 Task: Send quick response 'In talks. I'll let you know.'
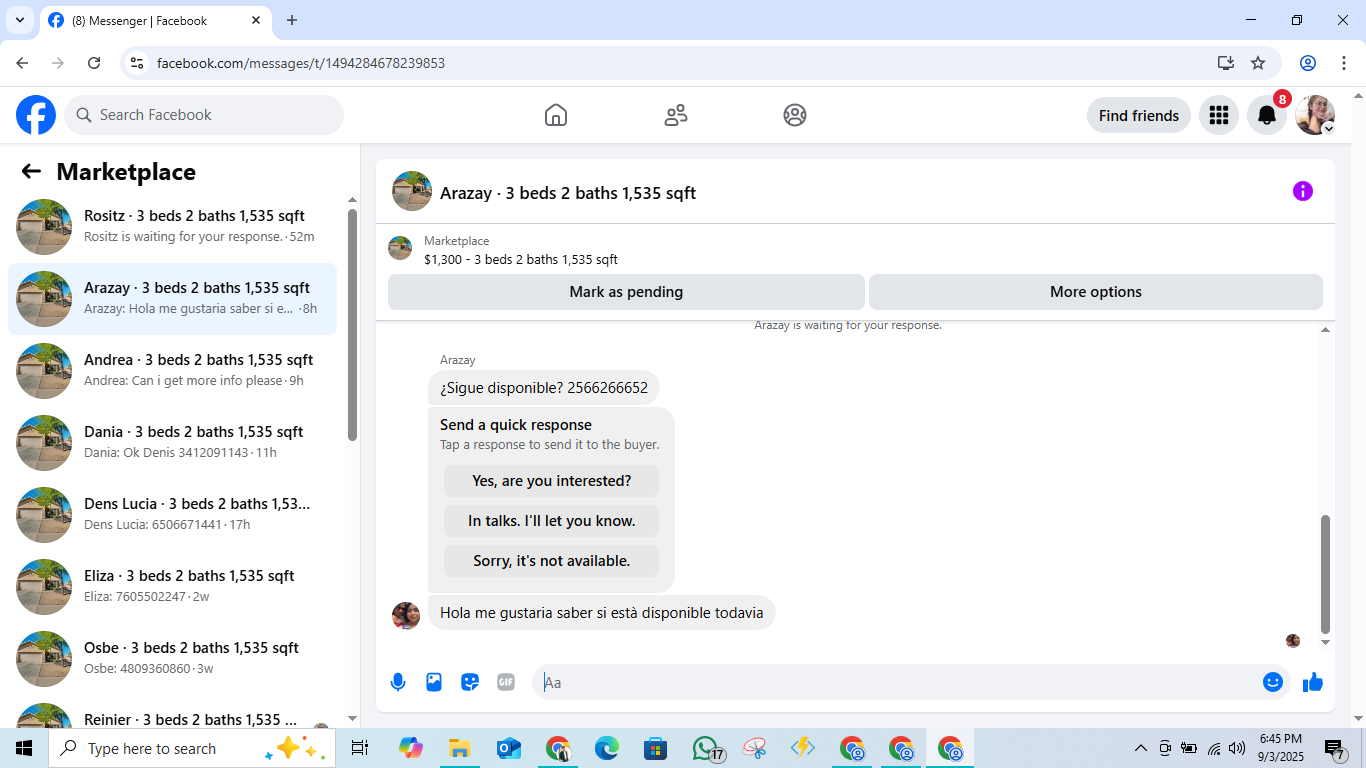pyautogui.click(x=552, y=521)
